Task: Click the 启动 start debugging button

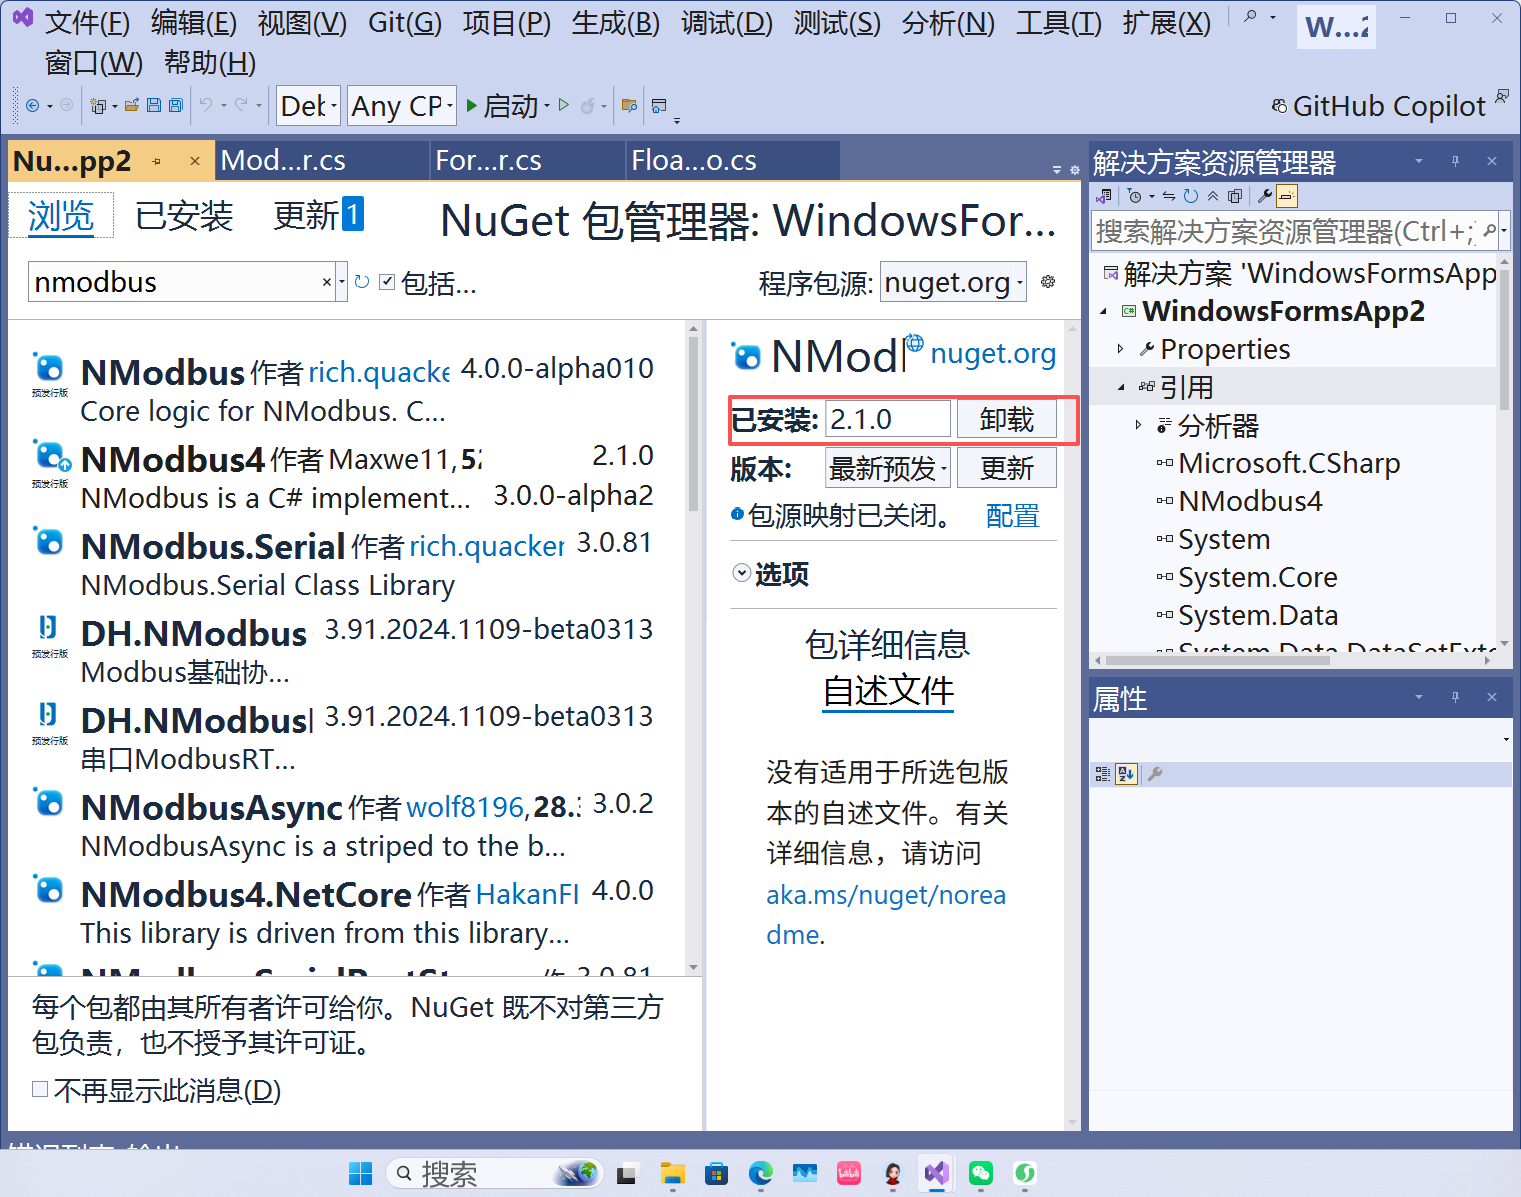Action: coord(502,105)
